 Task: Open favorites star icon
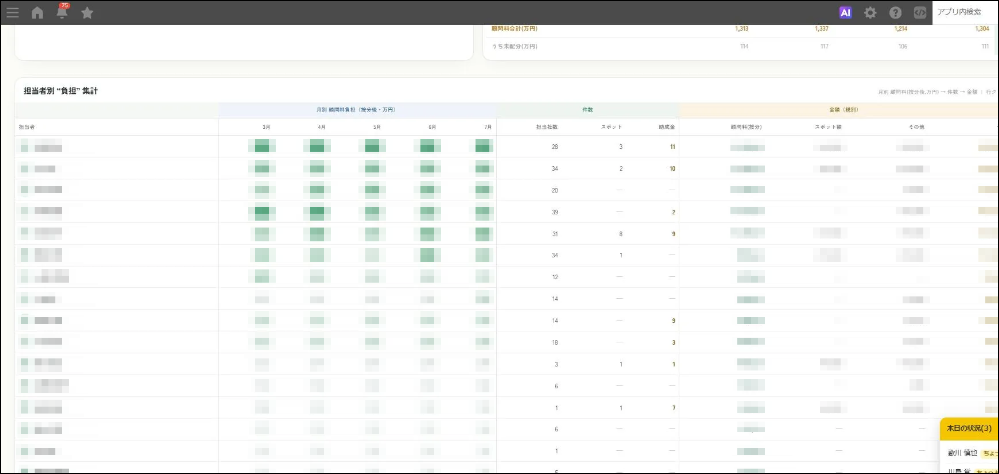click(x=87, y=13)
